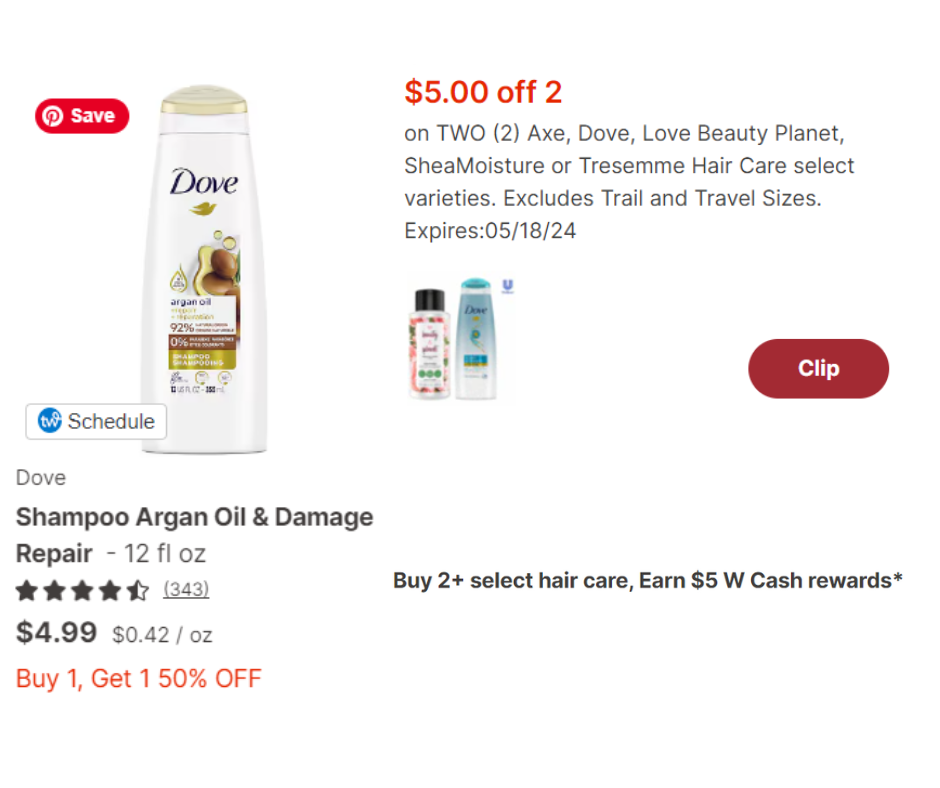Select the Buy 1, Get 1 50% OFF offer
Image resolution: width=940 pixels, height=788 pixels.
tap(138, 679)
